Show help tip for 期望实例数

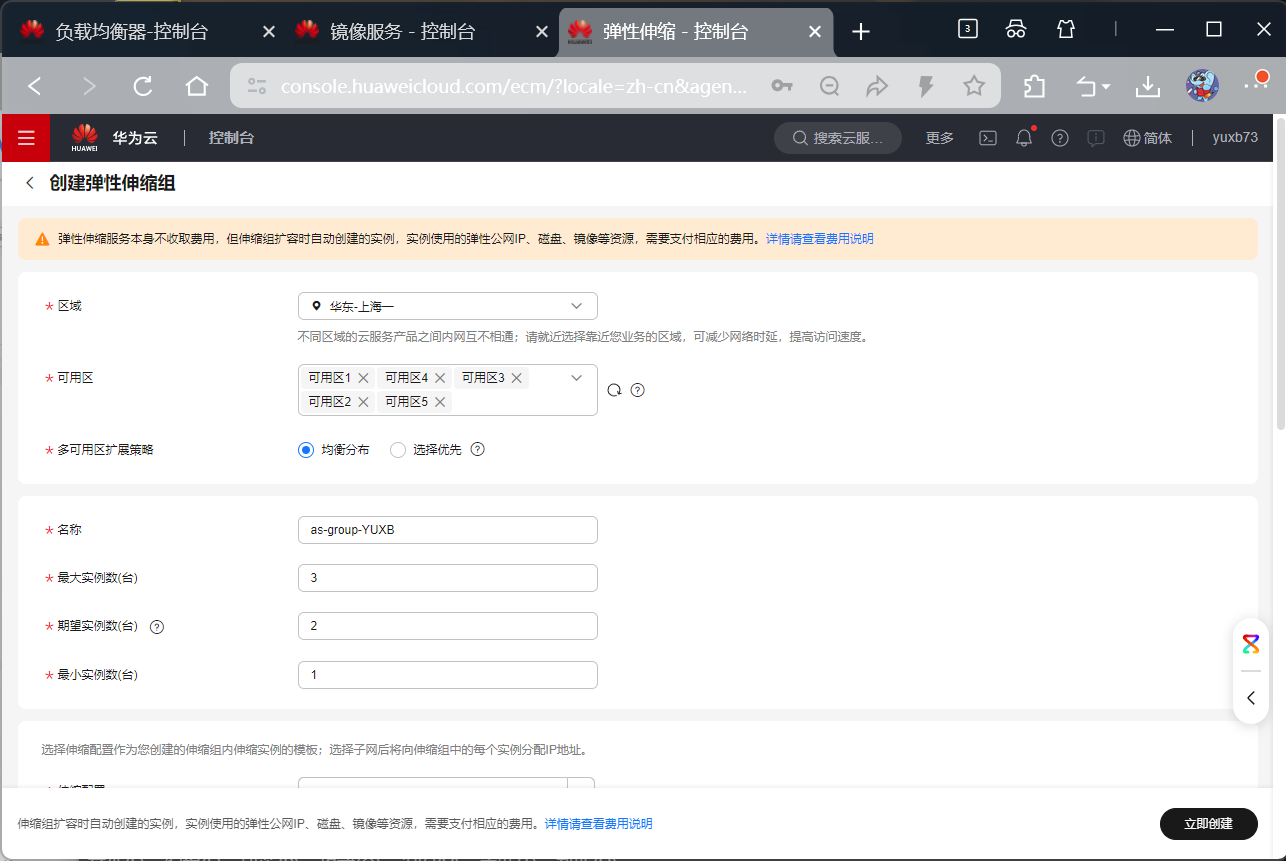[156, 627]
